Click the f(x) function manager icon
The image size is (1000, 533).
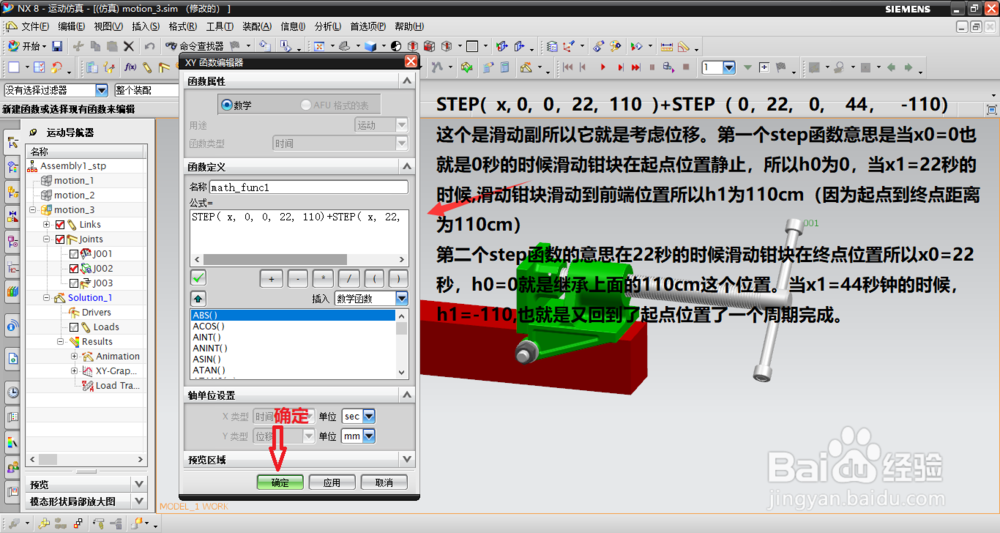pyautogui.click(x=131, y=67)
